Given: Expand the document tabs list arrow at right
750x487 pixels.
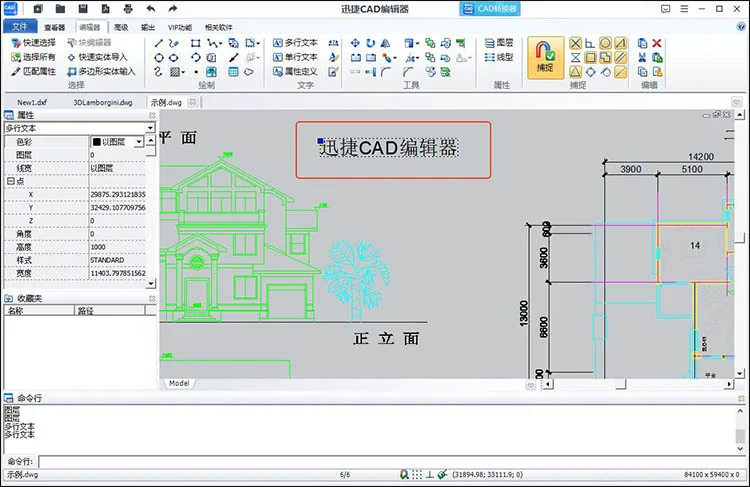Looking at the screenshot, I should coord(736,102).
